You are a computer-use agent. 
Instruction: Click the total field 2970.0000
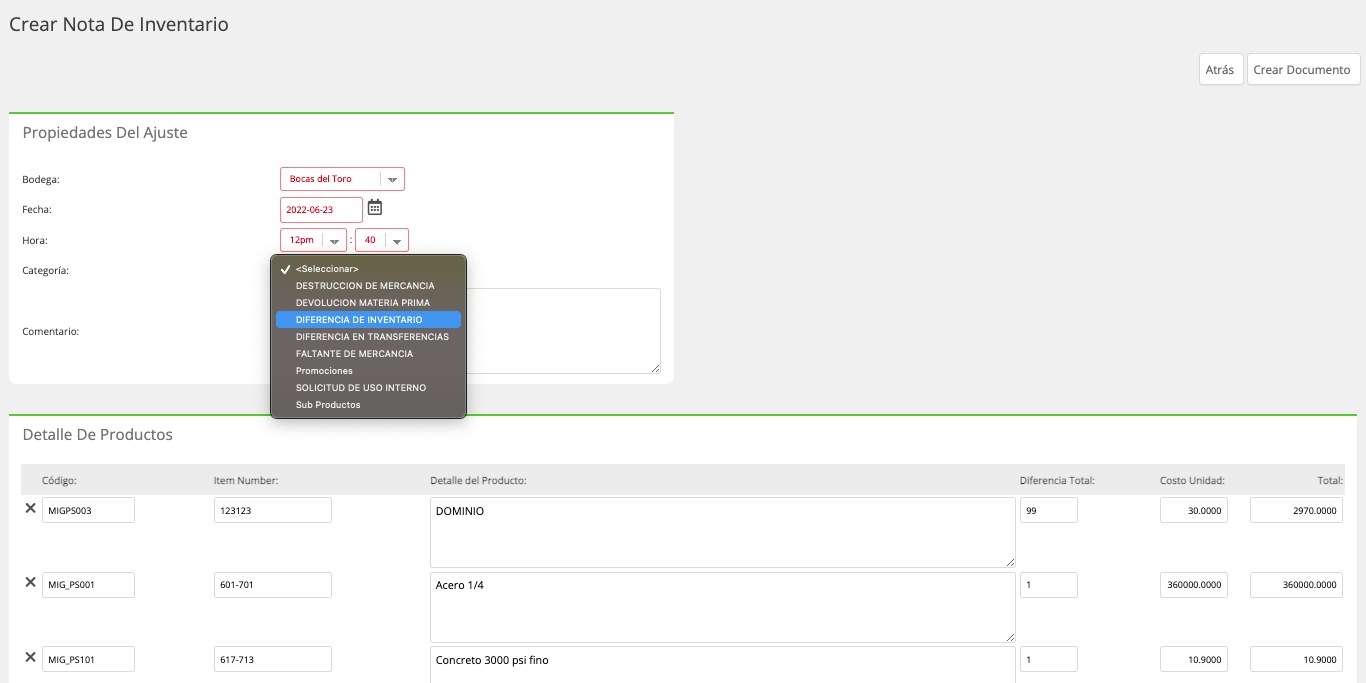tap(1297, 510)
